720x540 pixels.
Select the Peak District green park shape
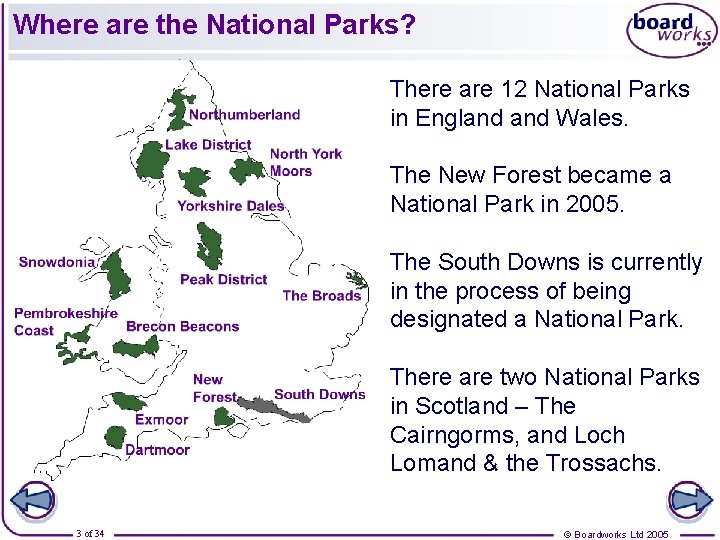pyautogui.click(x=209, y=246)
